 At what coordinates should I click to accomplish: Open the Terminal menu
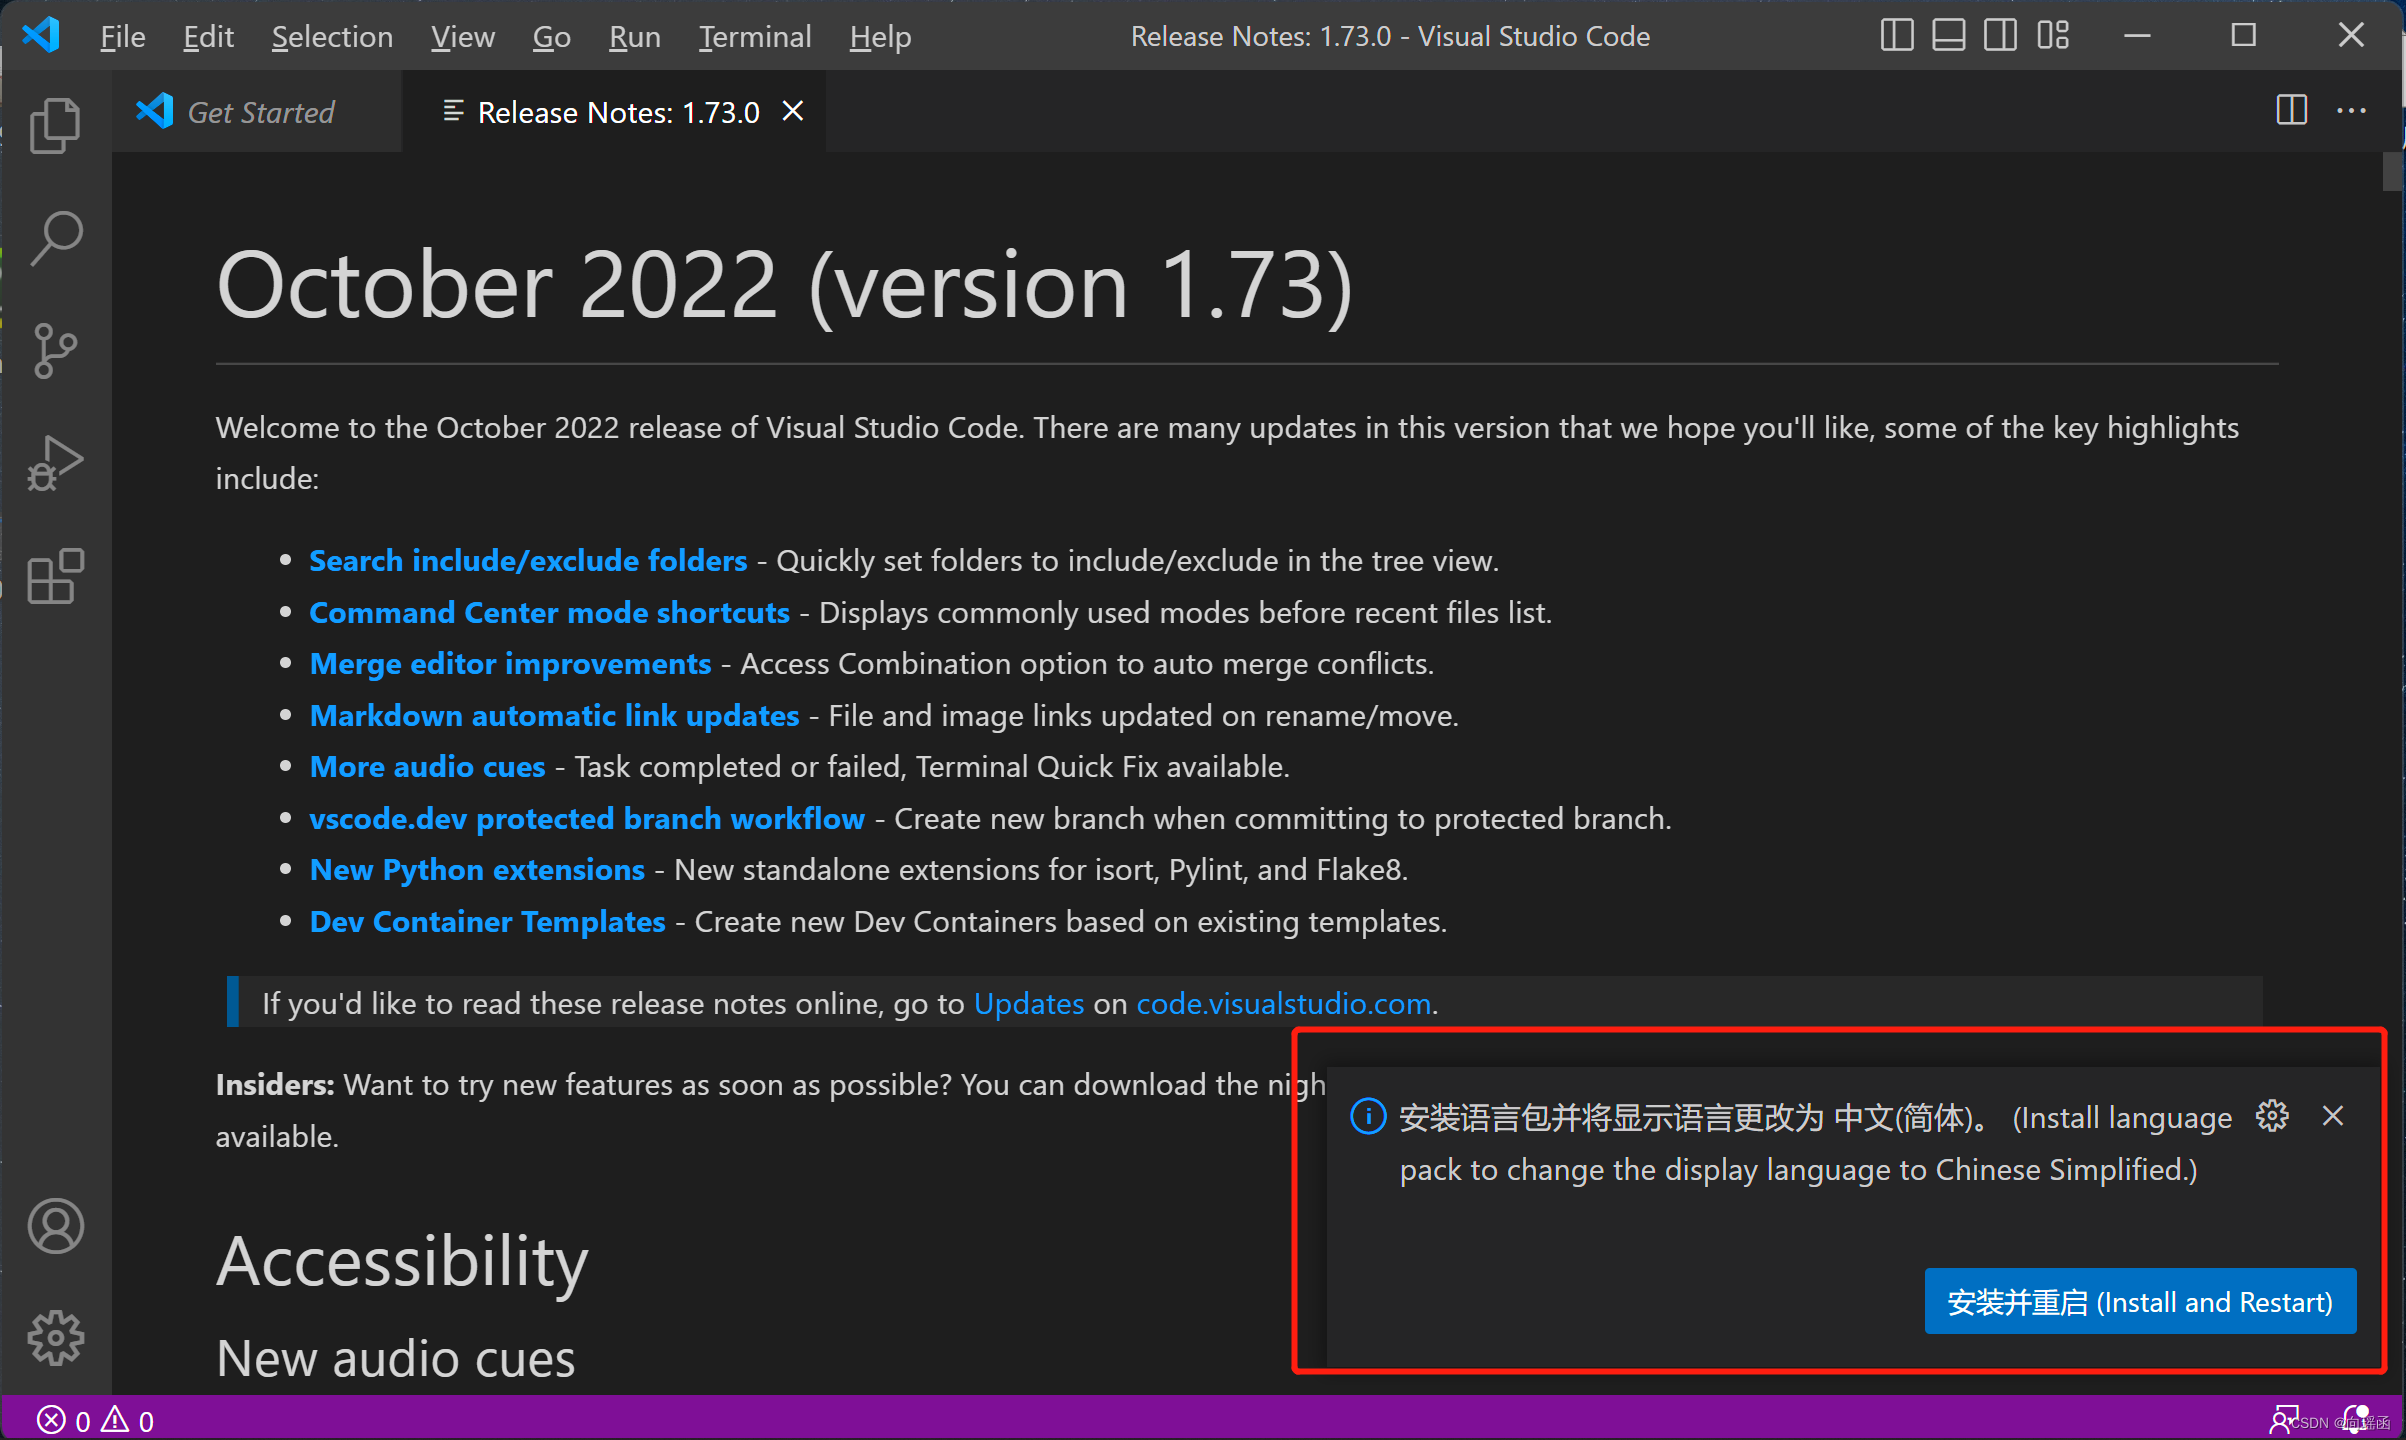(754, 36)
